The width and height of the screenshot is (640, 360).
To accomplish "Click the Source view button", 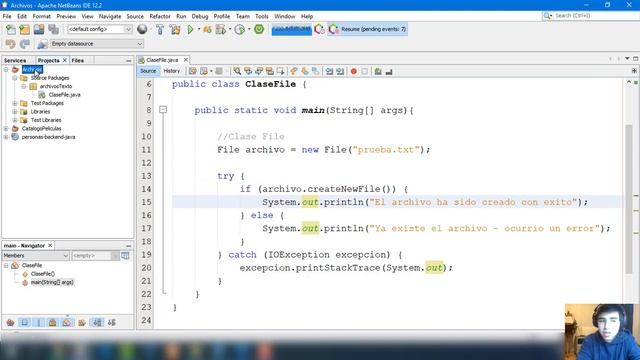I will (x=148, y=71).
